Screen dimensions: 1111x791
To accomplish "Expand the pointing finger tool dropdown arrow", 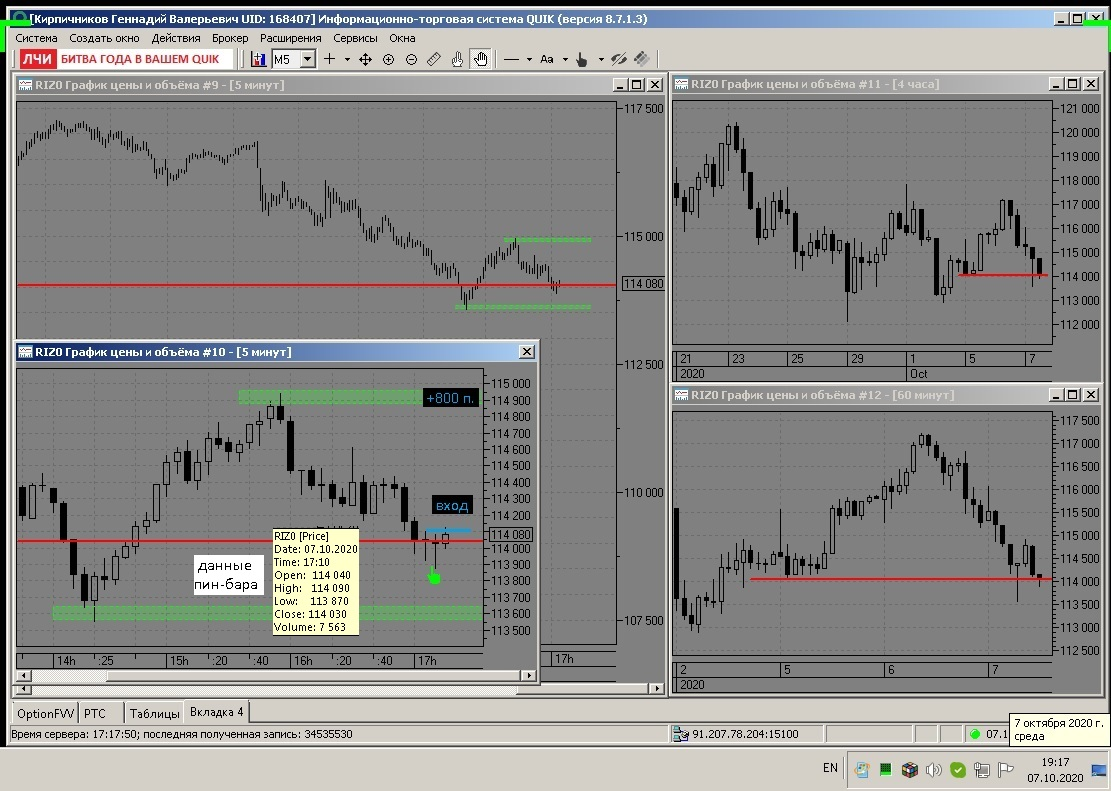I will (x=601, y=60).
